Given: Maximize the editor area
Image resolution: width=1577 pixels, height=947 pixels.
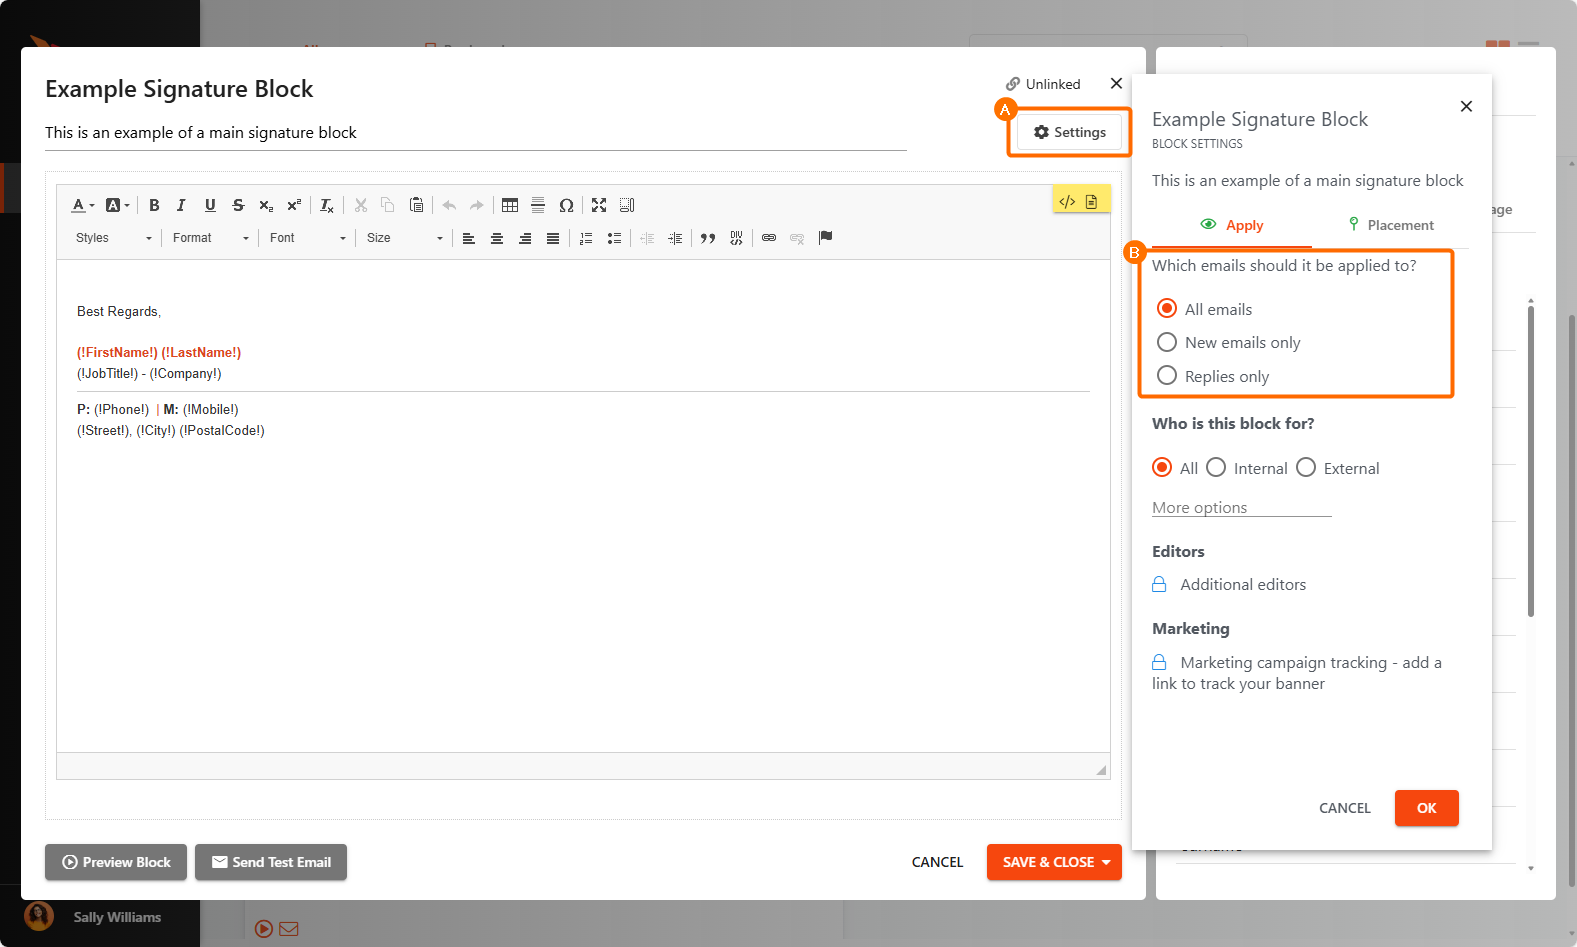Looking at the screenshot, I should point(599,205).
